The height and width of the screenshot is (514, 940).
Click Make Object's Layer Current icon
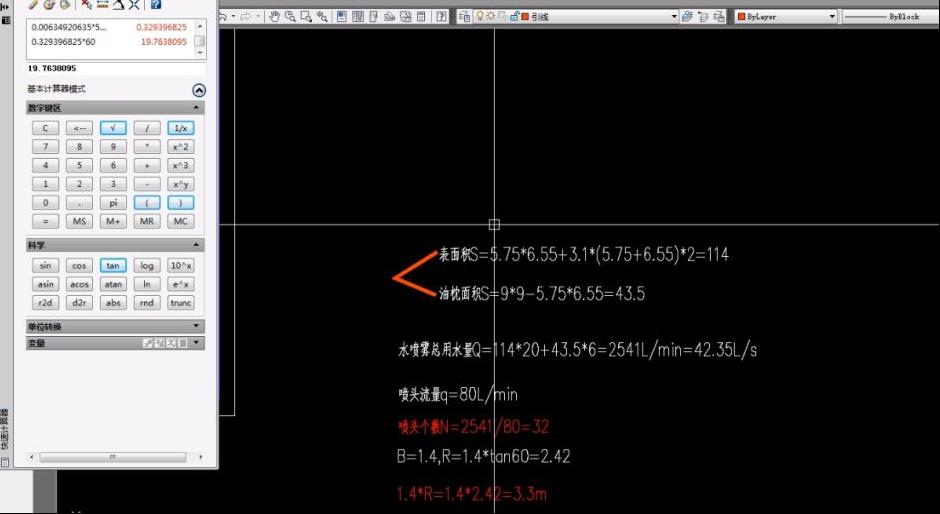pyautogui.click(x=687, y=17)
